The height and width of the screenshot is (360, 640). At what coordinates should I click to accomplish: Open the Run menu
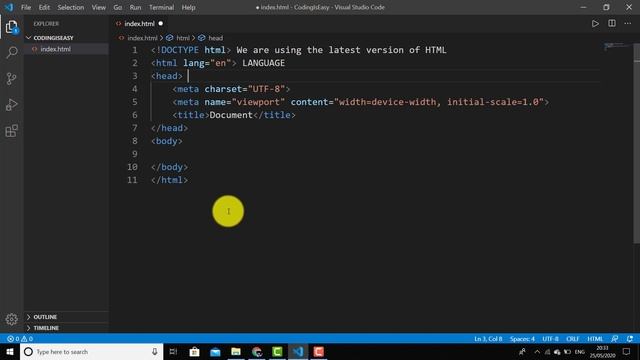(x=135, y=7)
